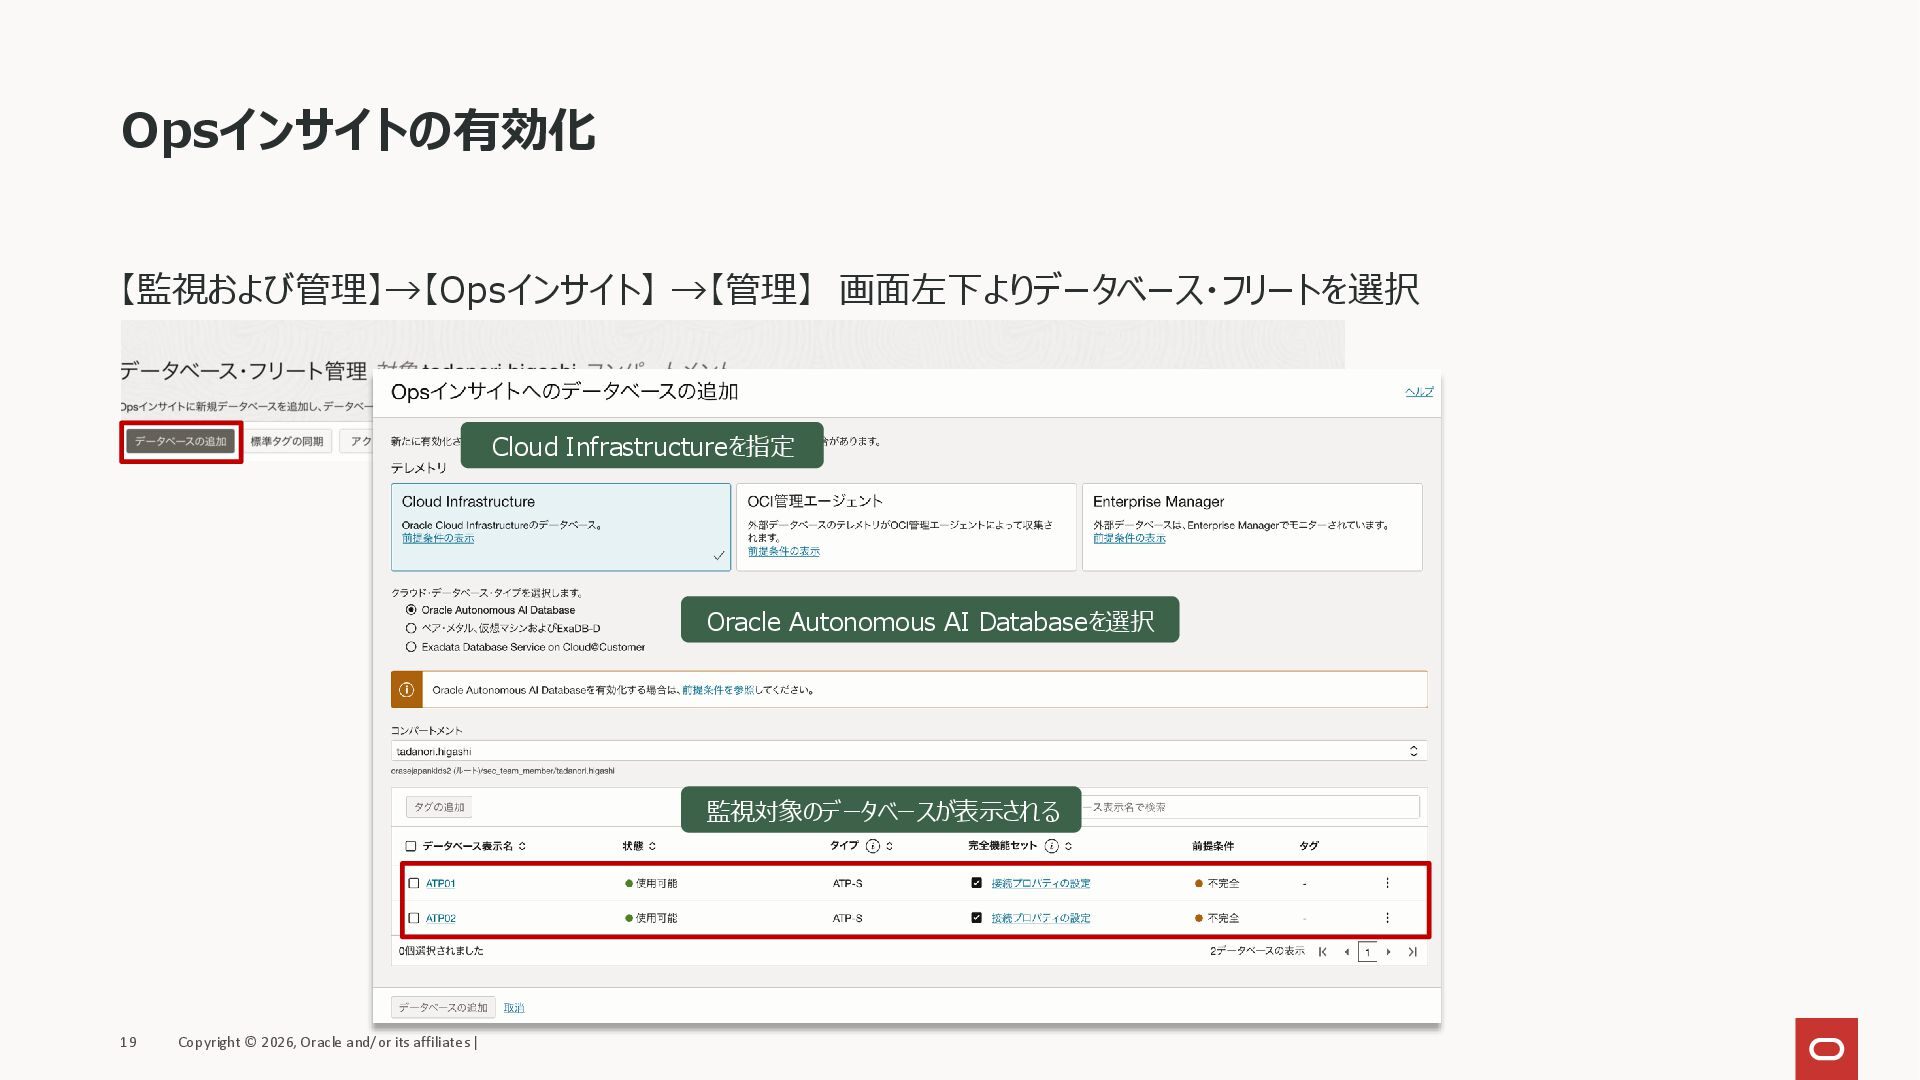Go to the first page of results
The height and width of the screenshot is (1080, 1920).
pos(1323,952)
